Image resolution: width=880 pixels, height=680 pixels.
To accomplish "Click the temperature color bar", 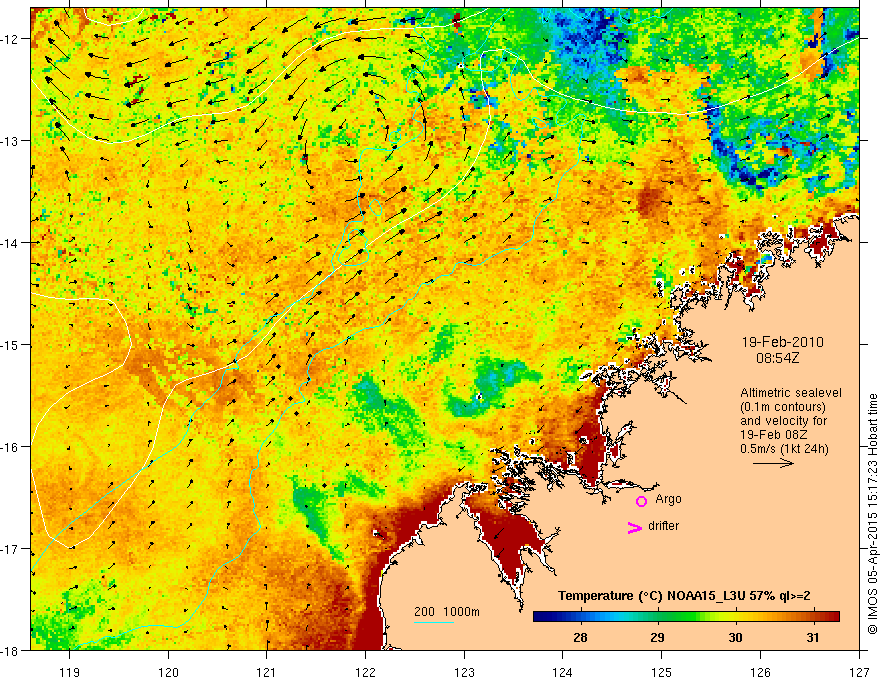I will point(686,617).
